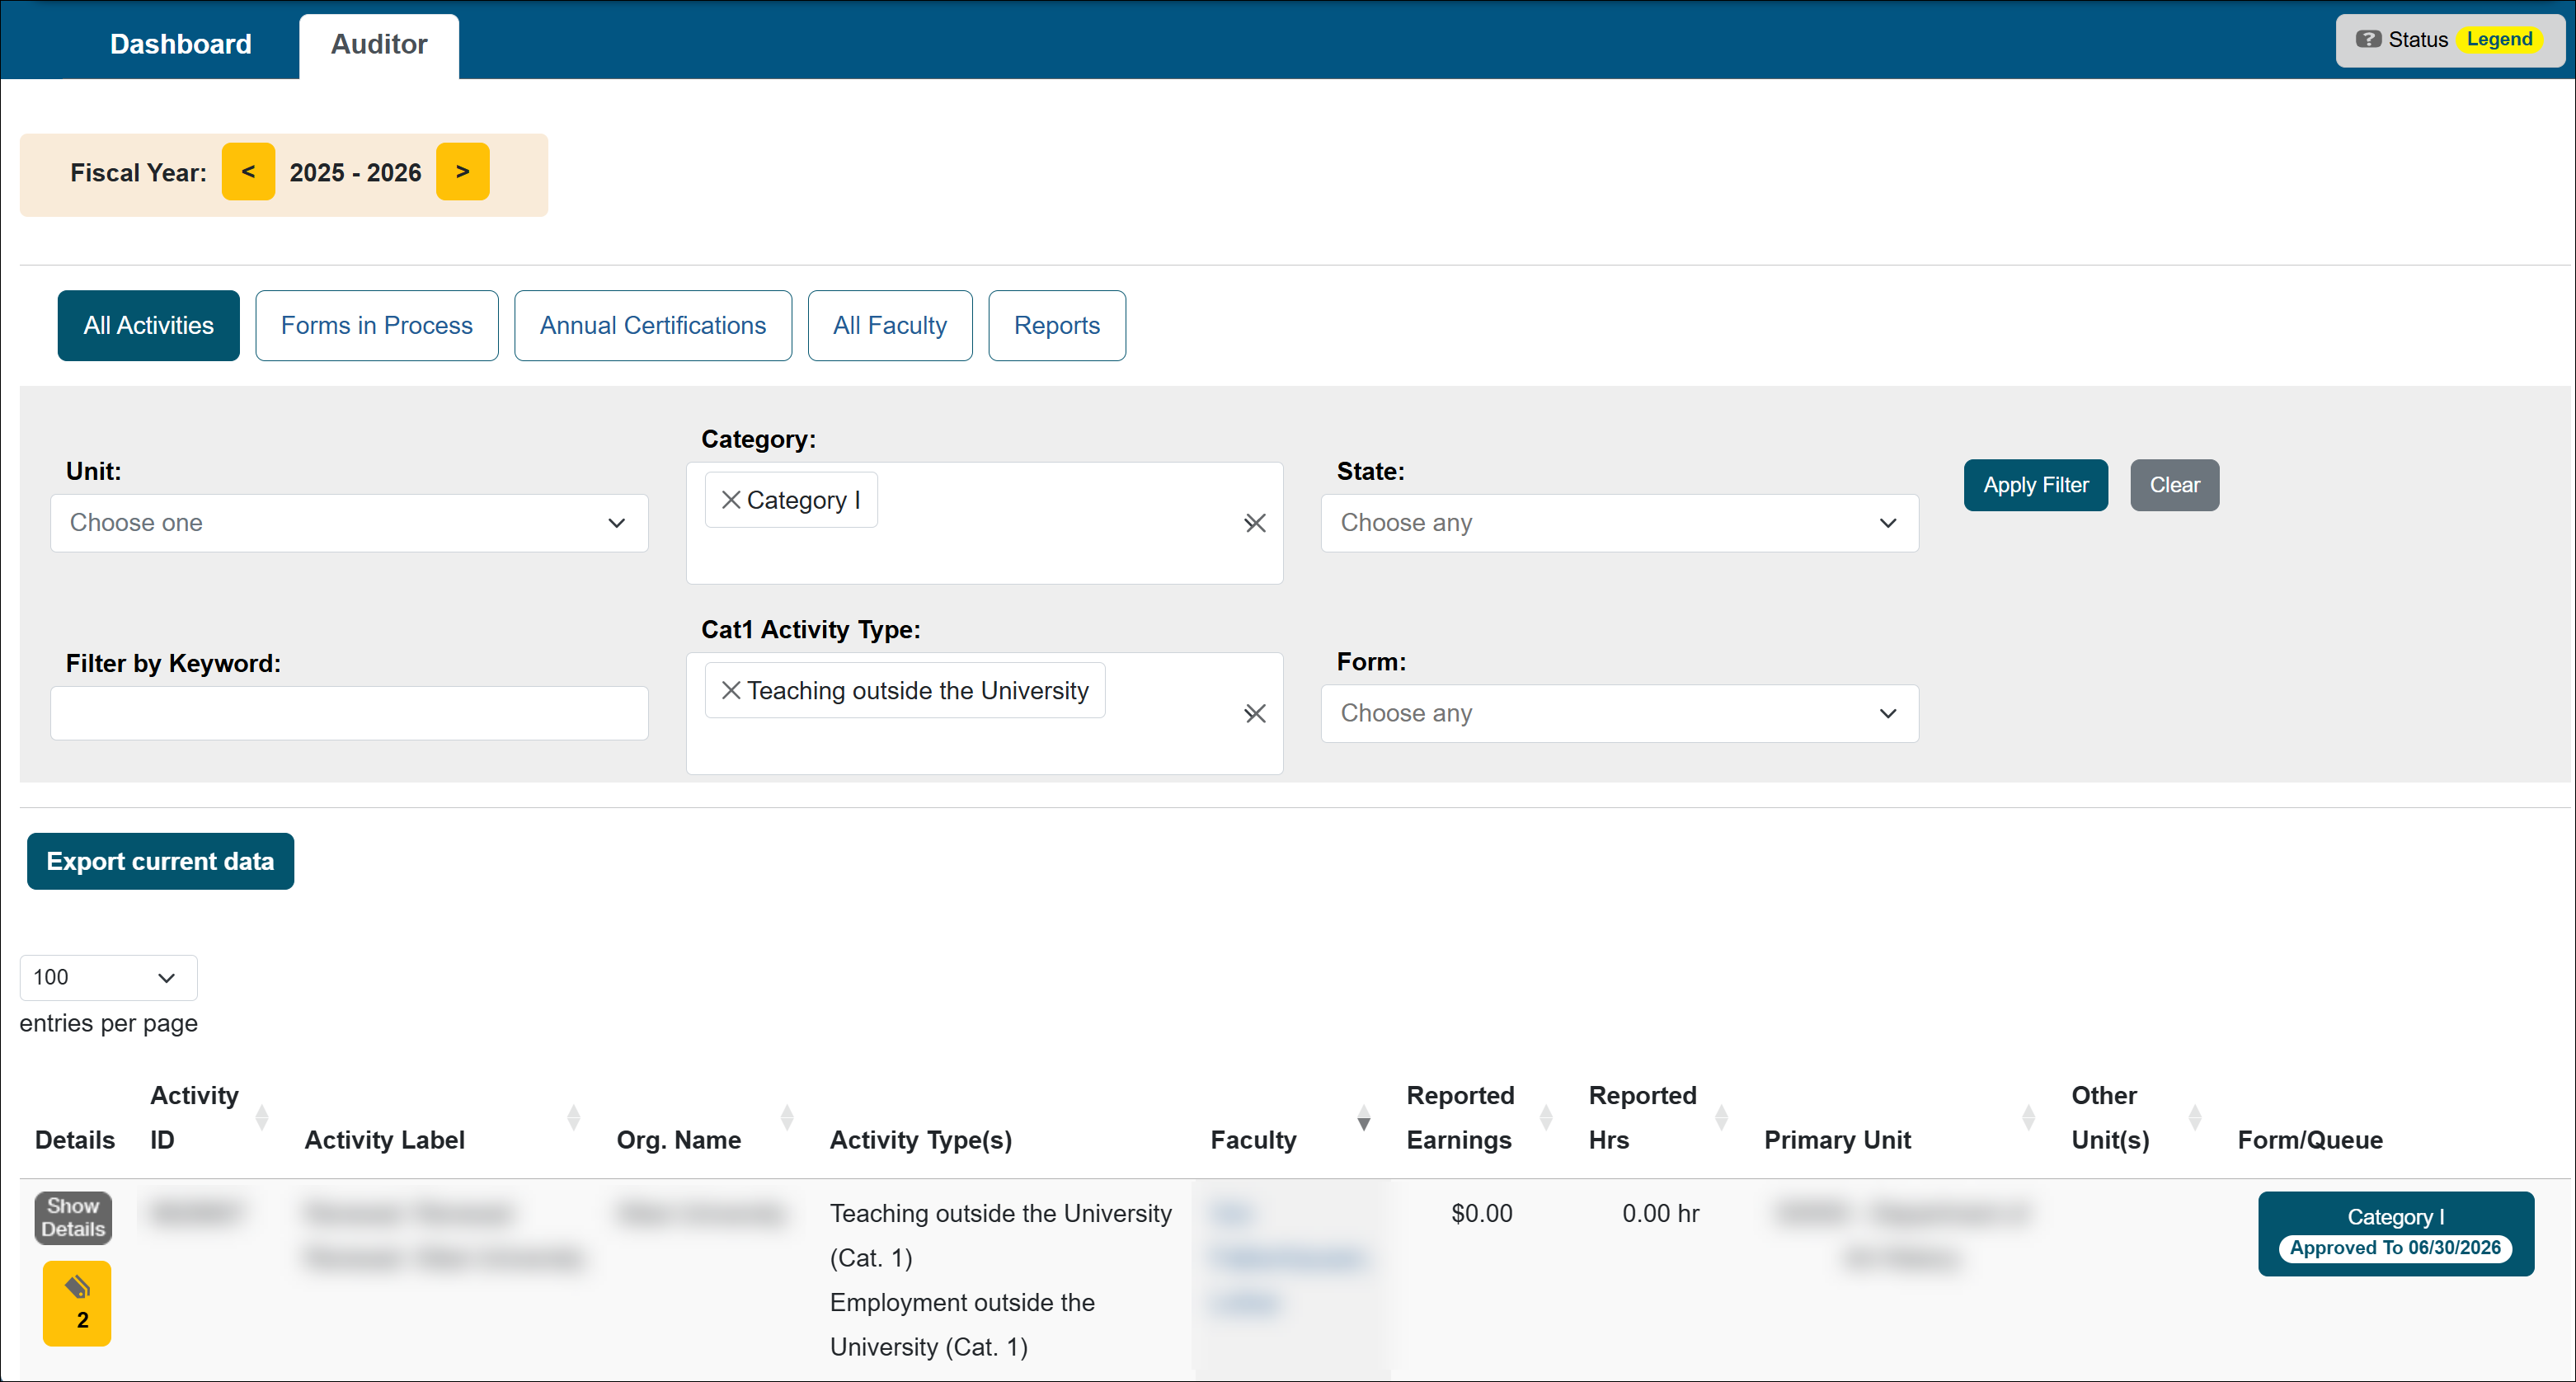Click the Filter by Keyword field
The height and width of the screenshot is (1382, 2576).
(x=349, y=713)
